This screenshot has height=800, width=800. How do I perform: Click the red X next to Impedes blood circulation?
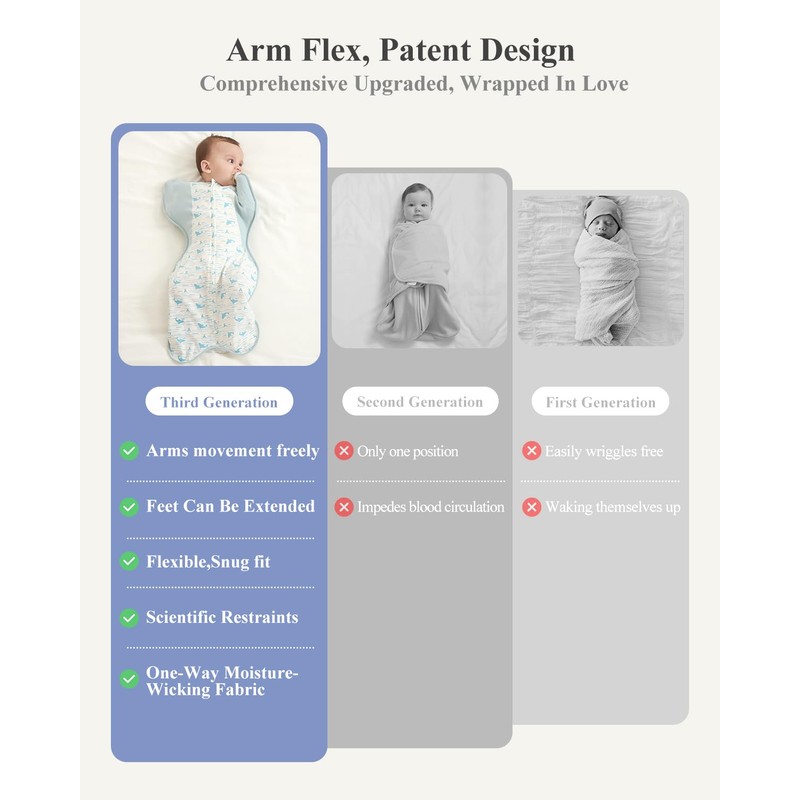tap(344, 507)
